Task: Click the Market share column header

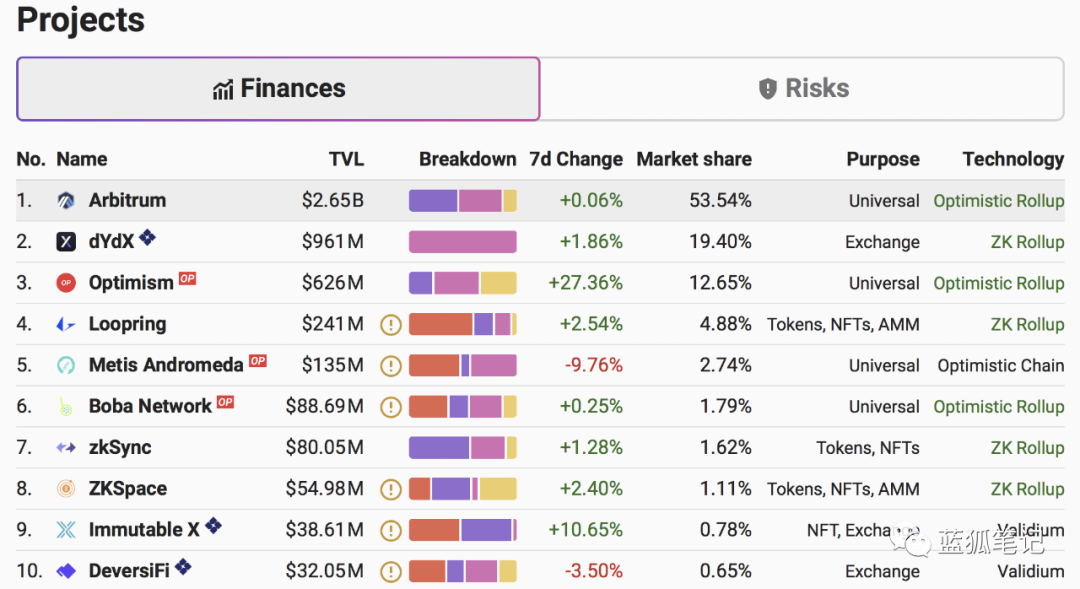Action: (x=694, y=159)
